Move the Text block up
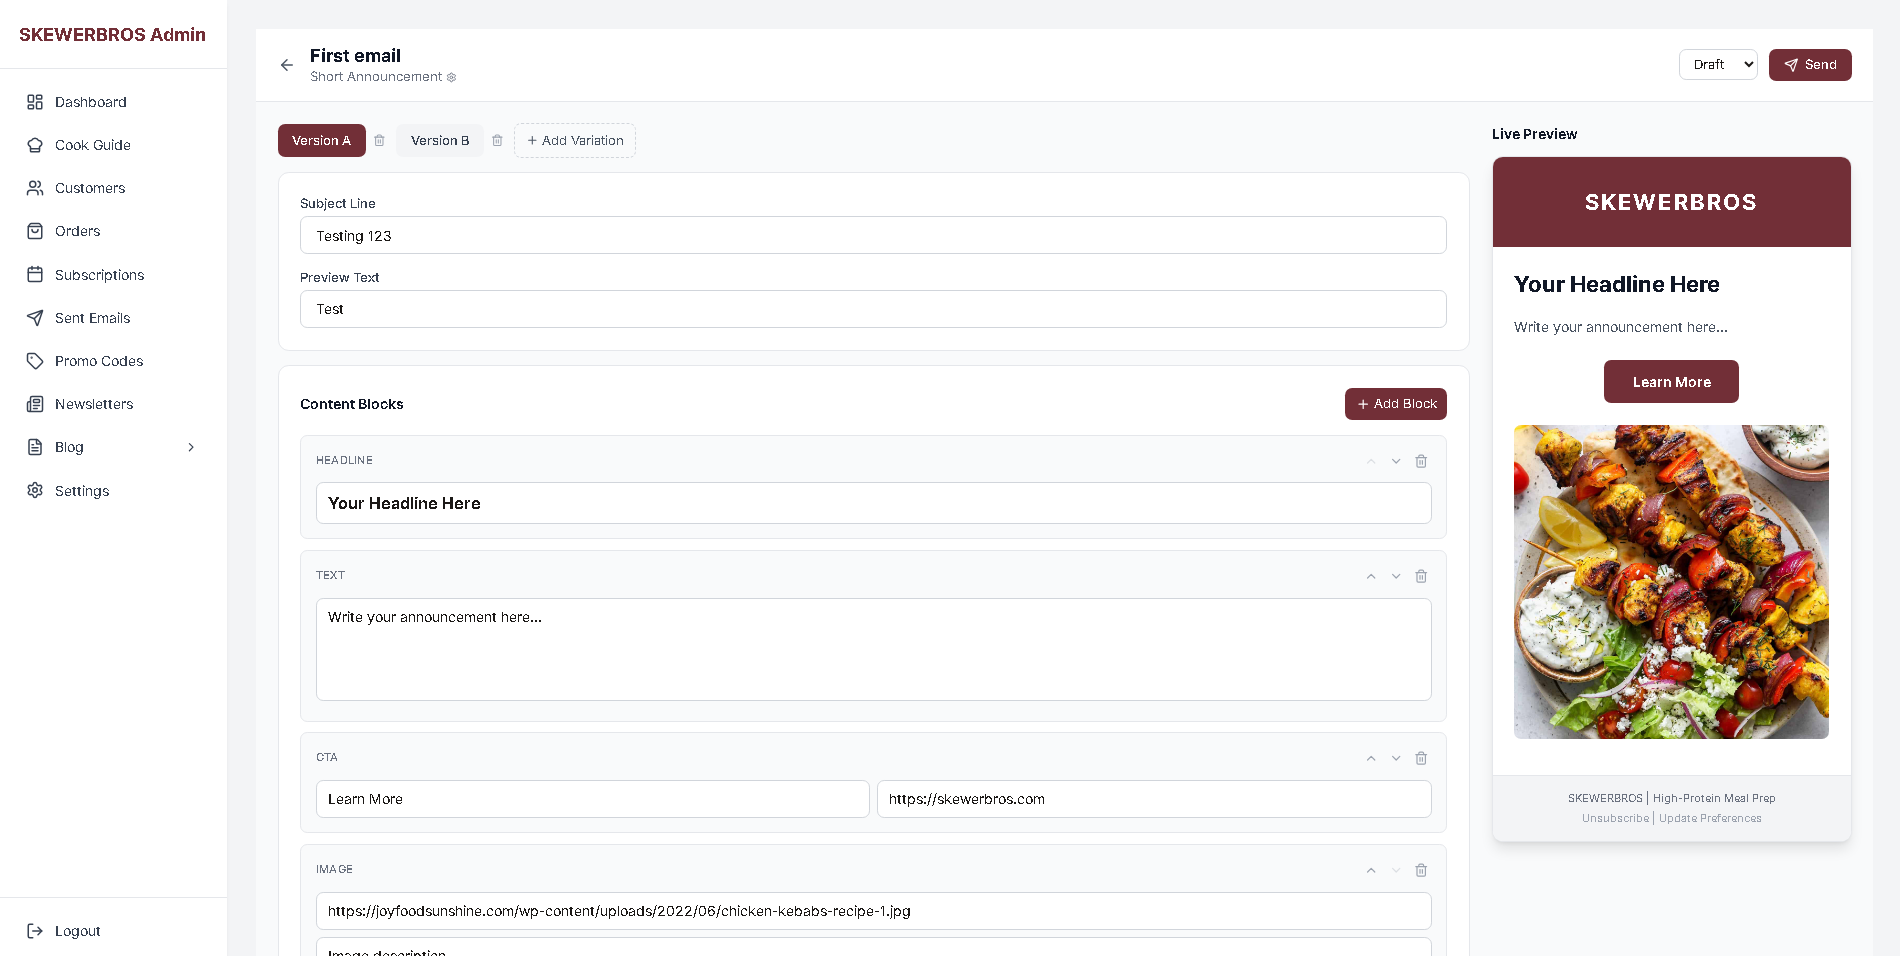The image size is (1900, 956). [1371, 576]
